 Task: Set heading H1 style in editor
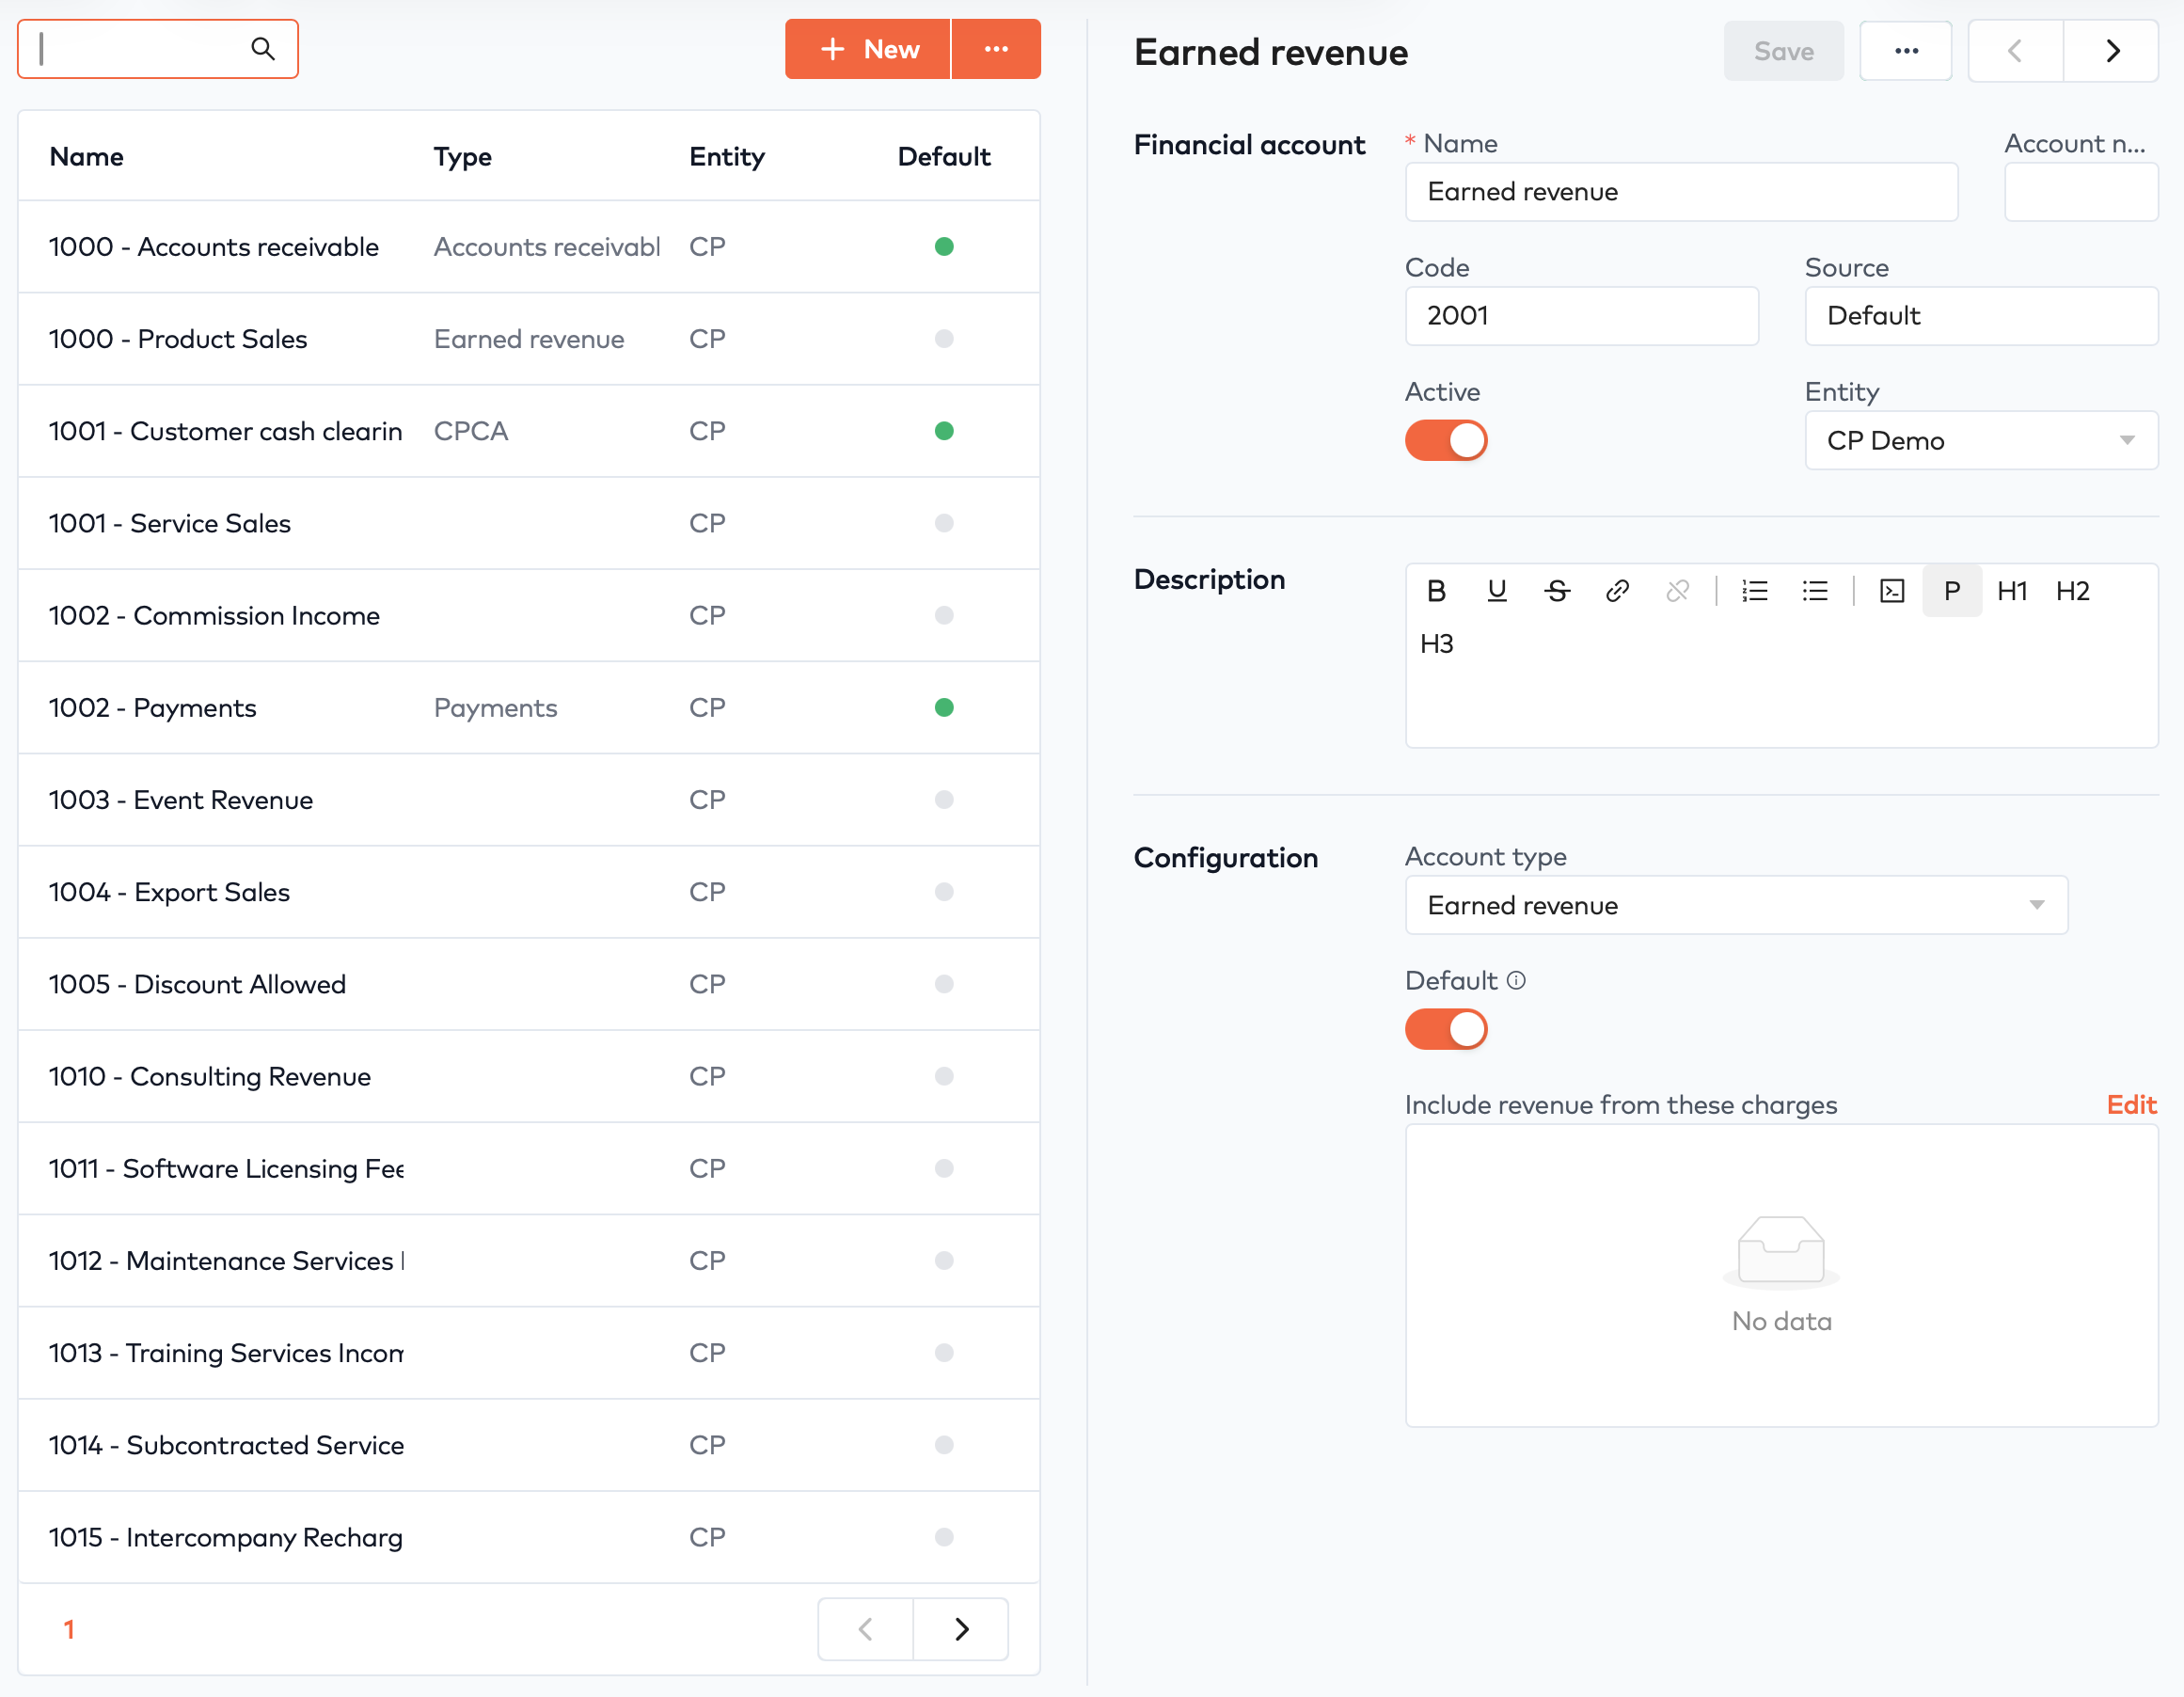2012,591
